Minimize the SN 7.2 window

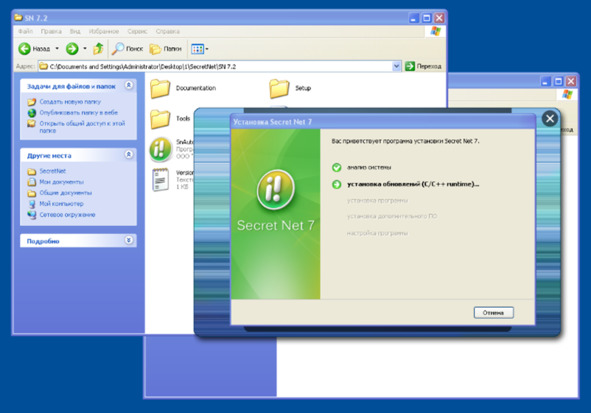coord(414,18)
